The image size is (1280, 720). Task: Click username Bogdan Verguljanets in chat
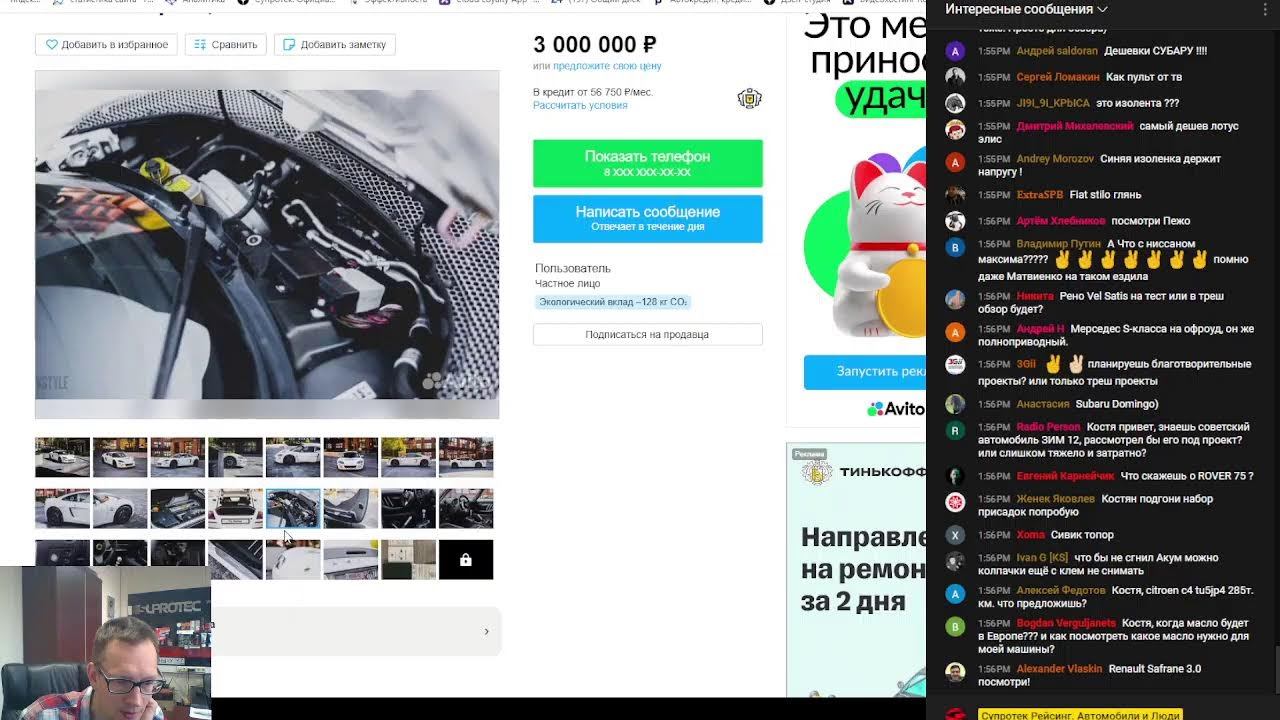[1066, 623]
